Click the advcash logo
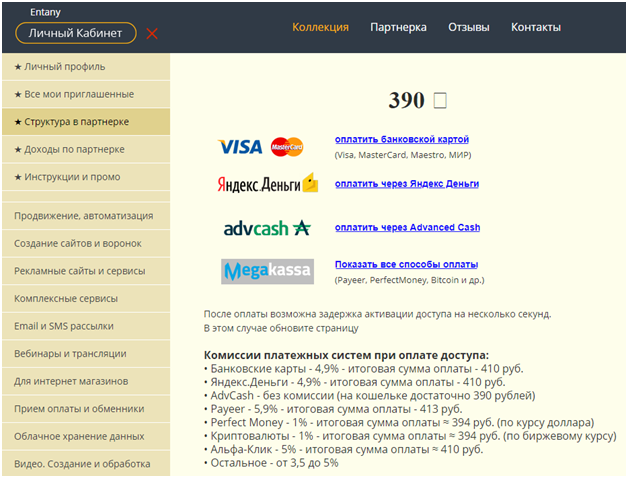 click(267, 228)
